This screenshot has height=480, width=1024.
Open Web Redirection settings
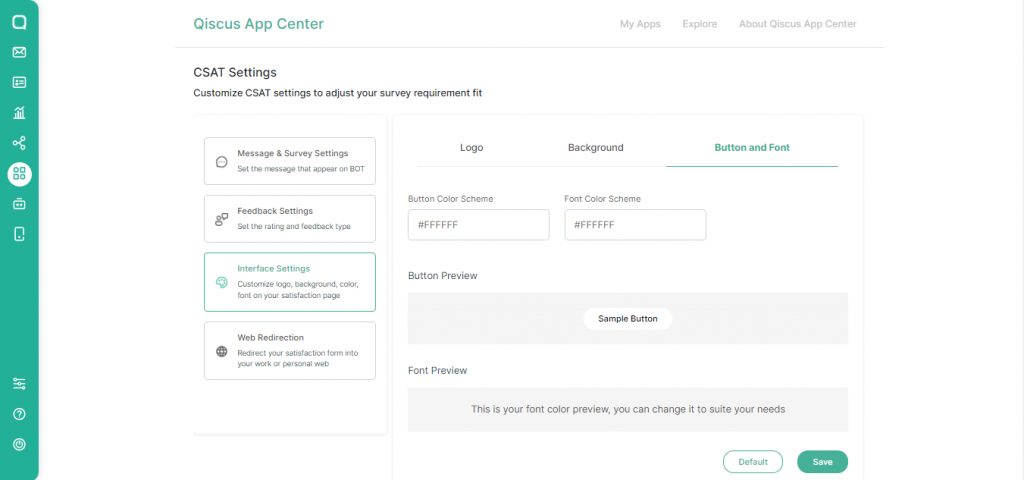pyautogui.click(x=290, y=350)
